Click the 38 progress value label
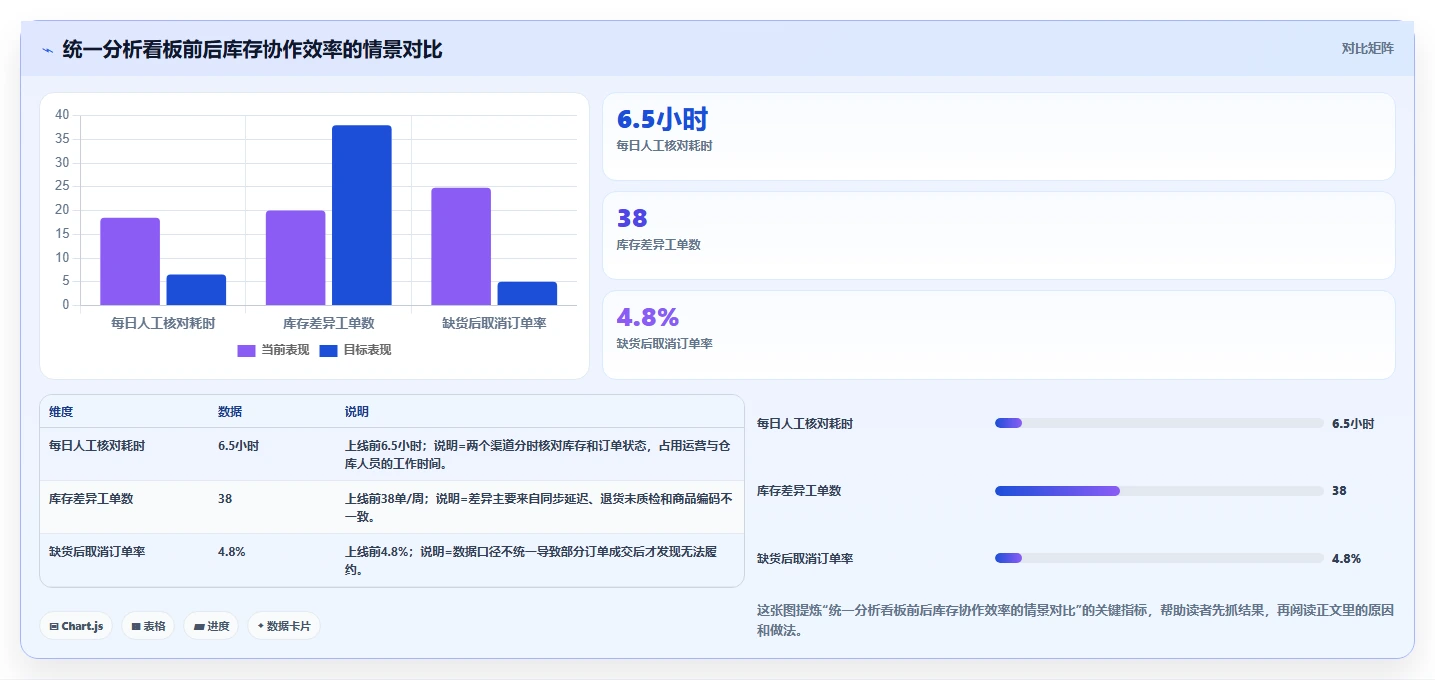The width and height of the screenshot is (1435, 680). 1339,491
